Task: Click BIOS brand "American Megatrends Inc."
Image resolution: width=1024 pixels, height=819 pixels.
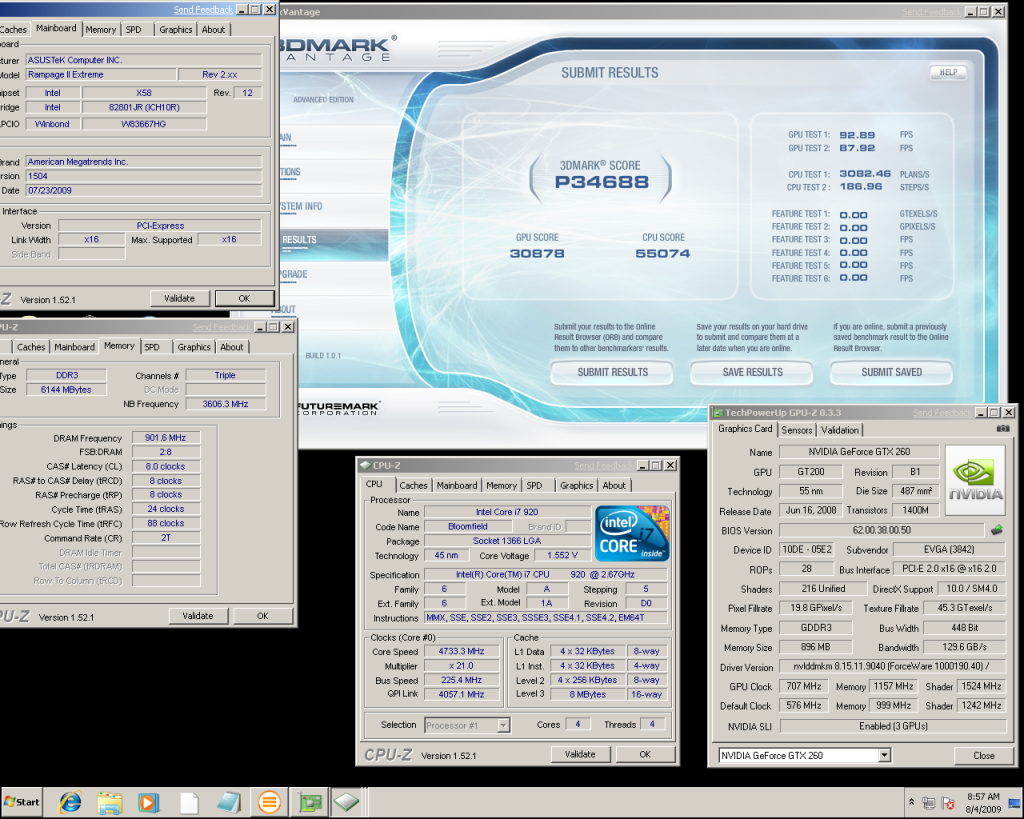Action: point(143,161)
